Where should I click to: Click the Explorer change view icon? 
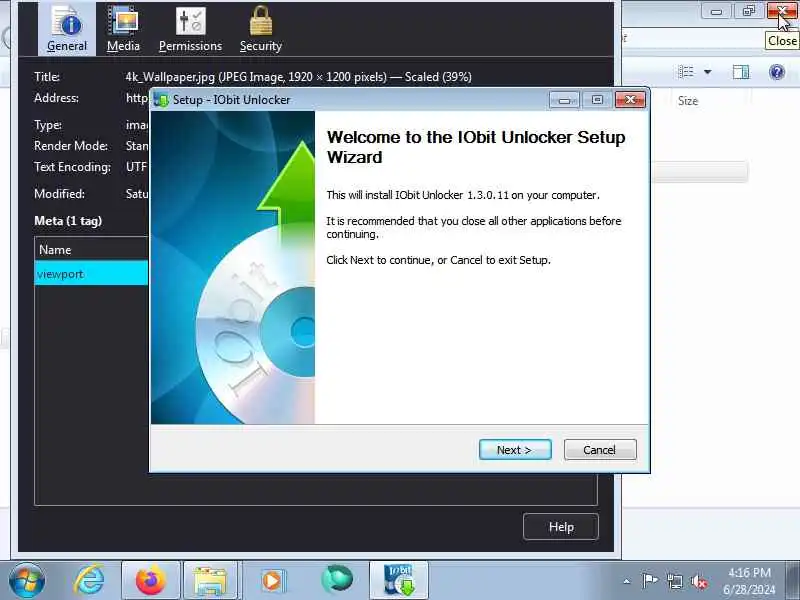pyautogui.click(x=686, y=72)
